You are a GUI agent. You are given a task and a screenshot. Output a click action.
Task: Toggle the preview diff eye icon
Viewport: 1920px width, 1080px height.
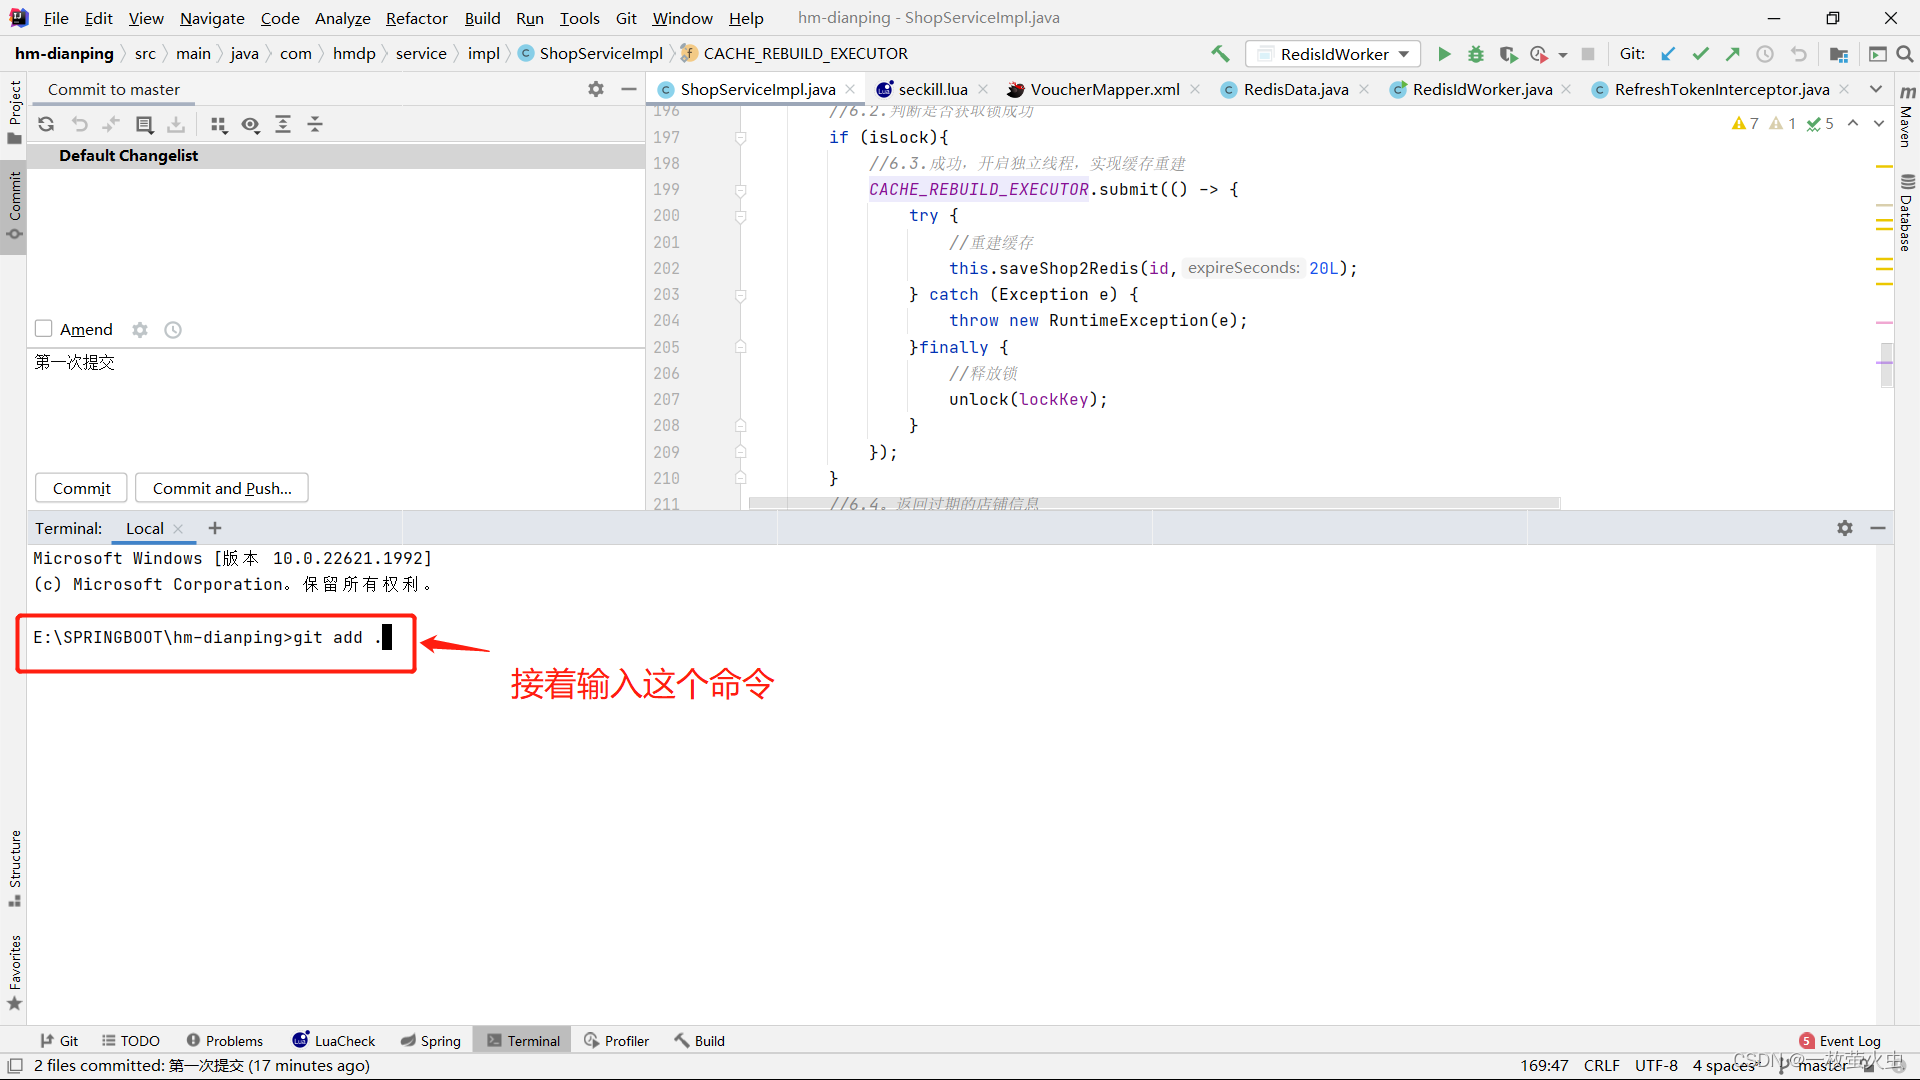[x=250, y=124]
